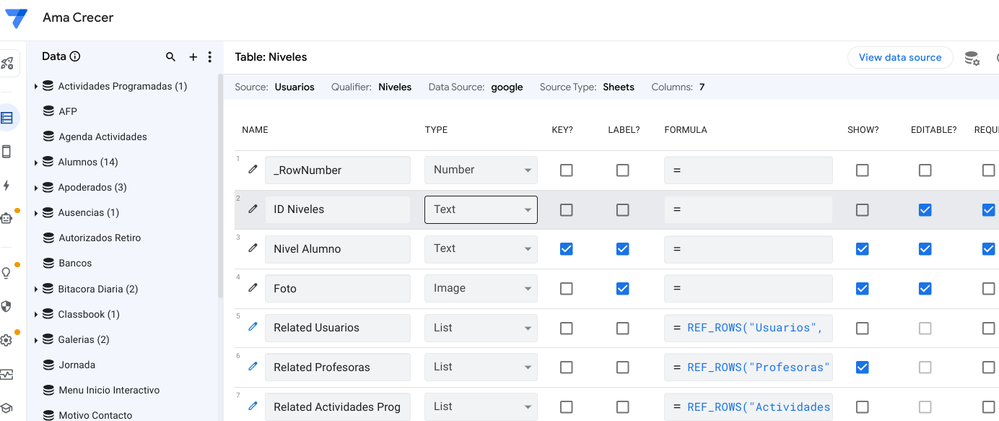Viewport: 999px width, 421px height.
Task: Toggle SHOW checkbox for Foto
Action: [862, 289]
